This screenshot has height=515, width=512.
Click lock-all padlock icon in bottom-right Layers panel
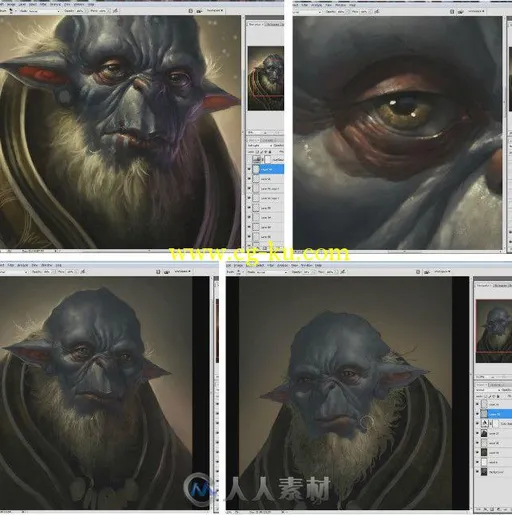click(x=498, y=396)
